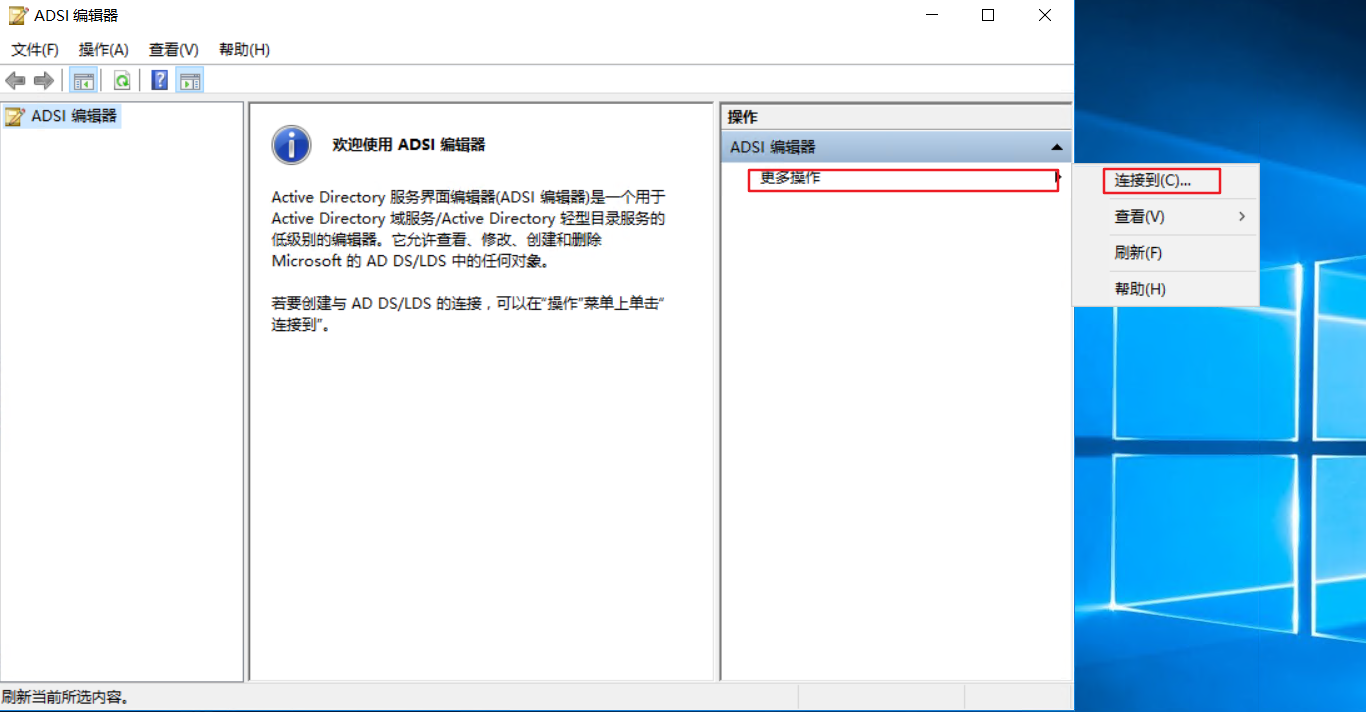The width and height of the screenshot is (1366, 712).
Task: Open 查看(V) submenu in popup menu
Action: pos(1165,216)
